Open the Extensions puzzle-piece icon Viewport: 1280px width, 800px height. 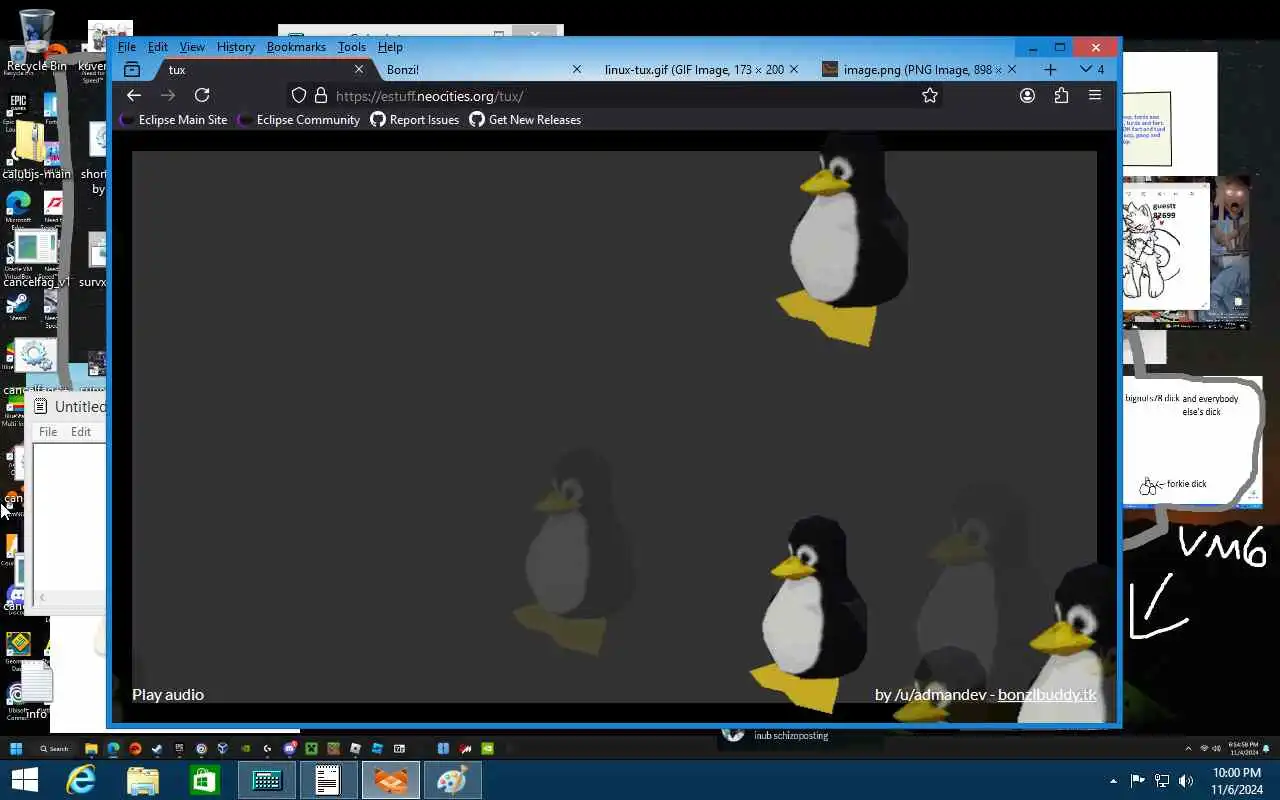[x=1061, y=96]
